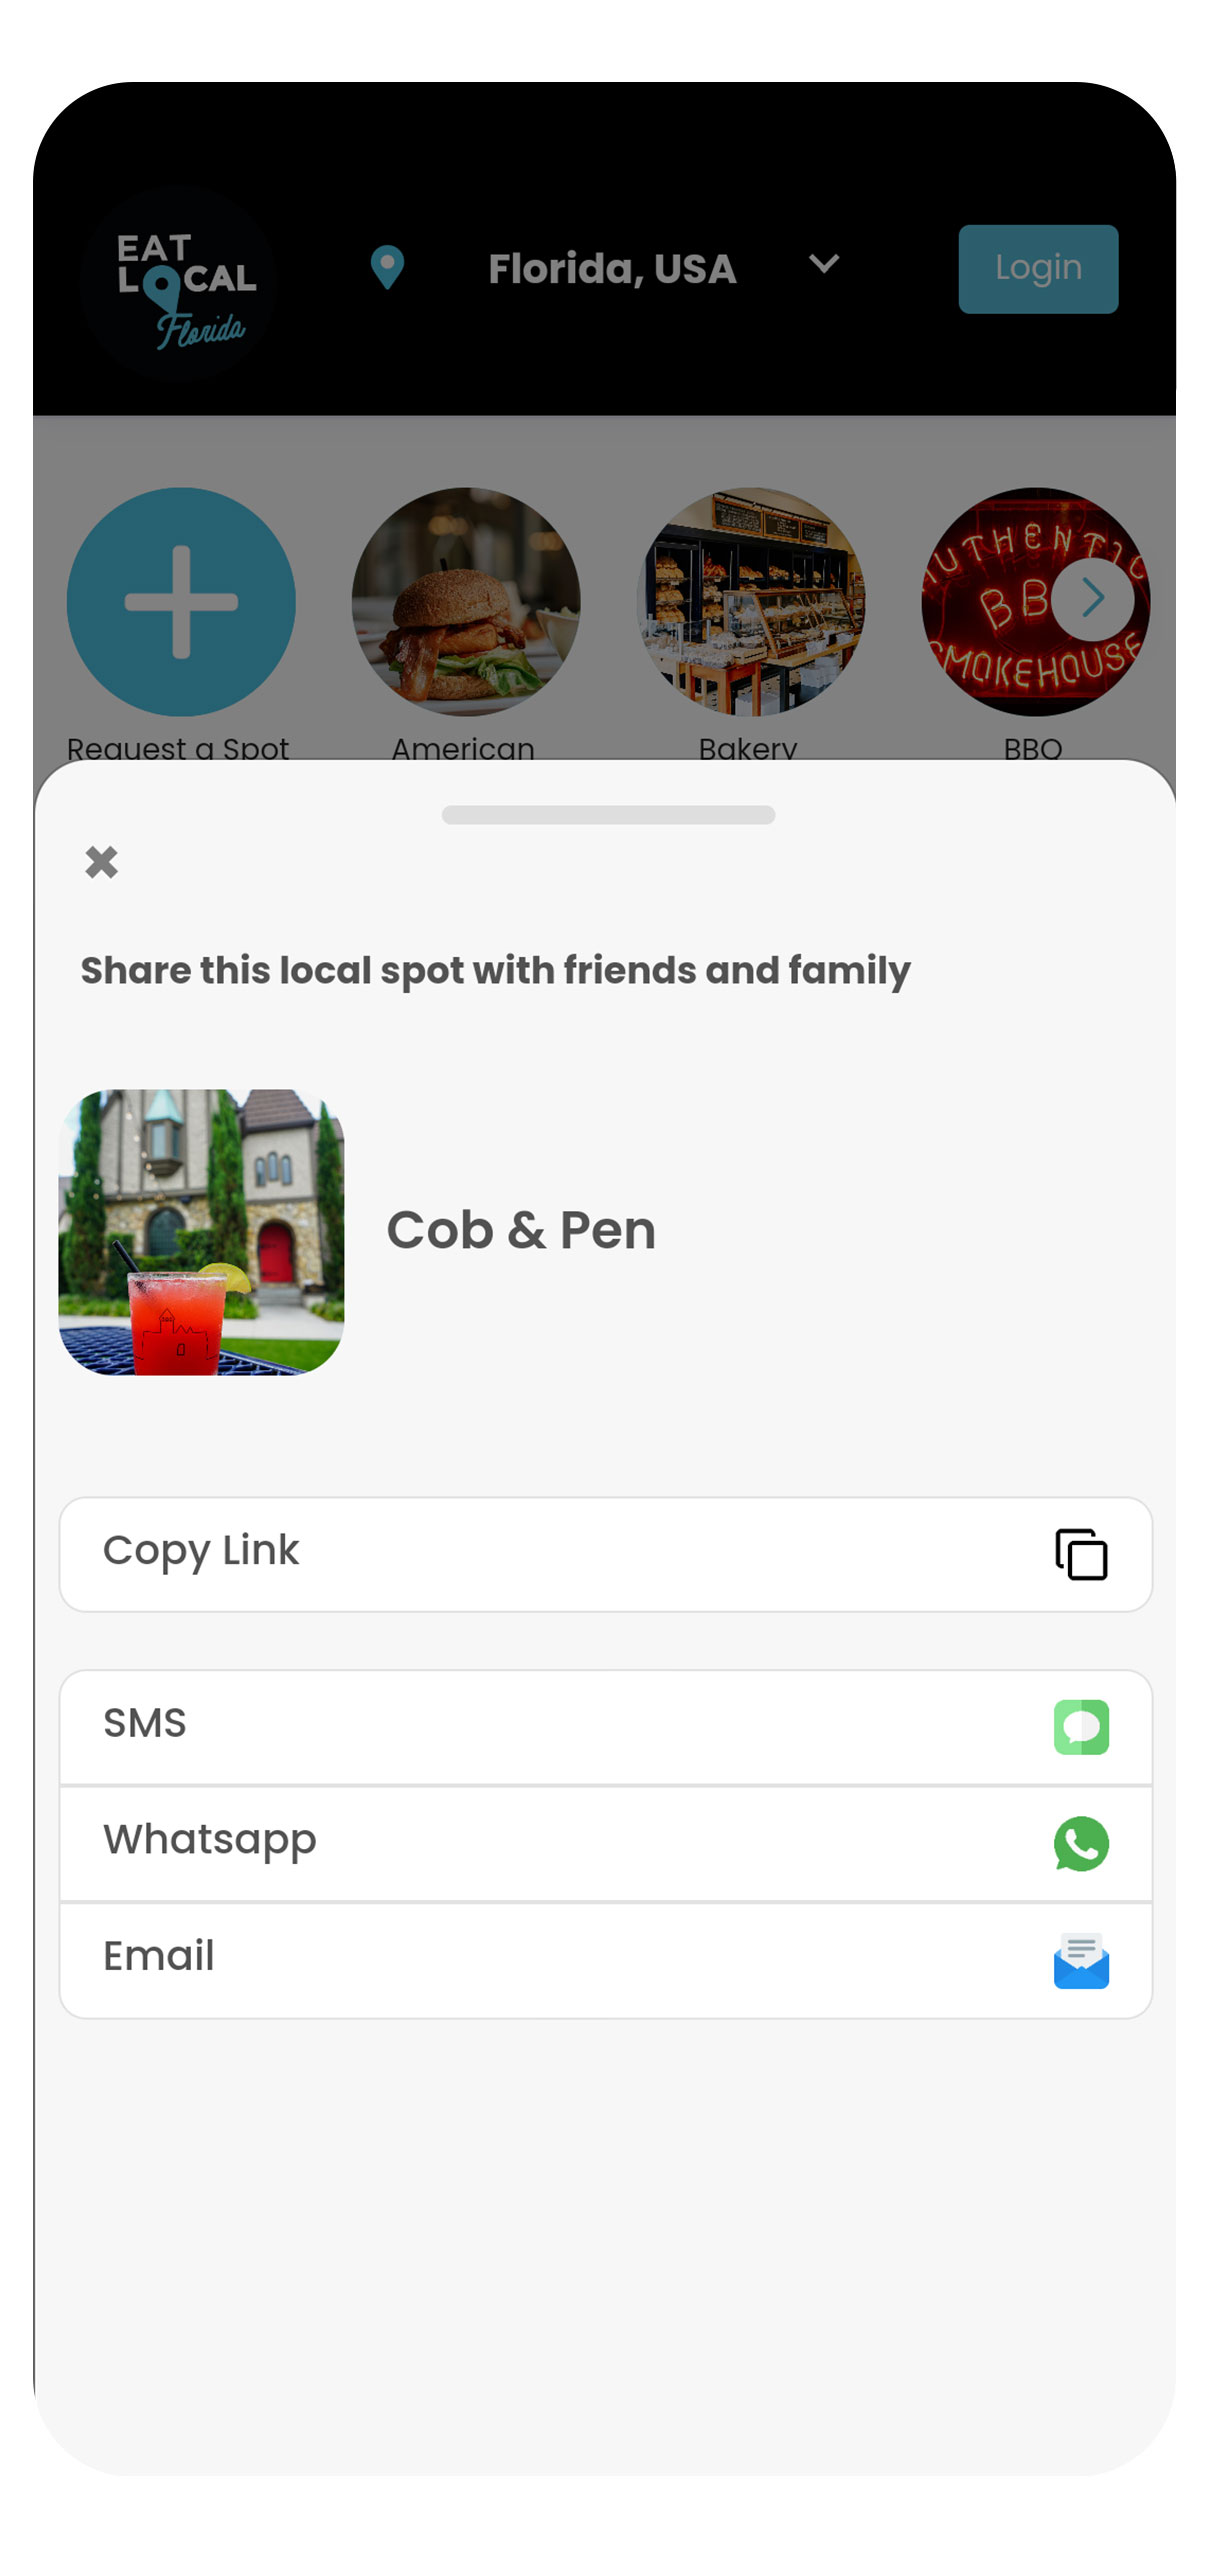
Task: Click the Cob & Pen photo thumbnail
Action: 201,1231
